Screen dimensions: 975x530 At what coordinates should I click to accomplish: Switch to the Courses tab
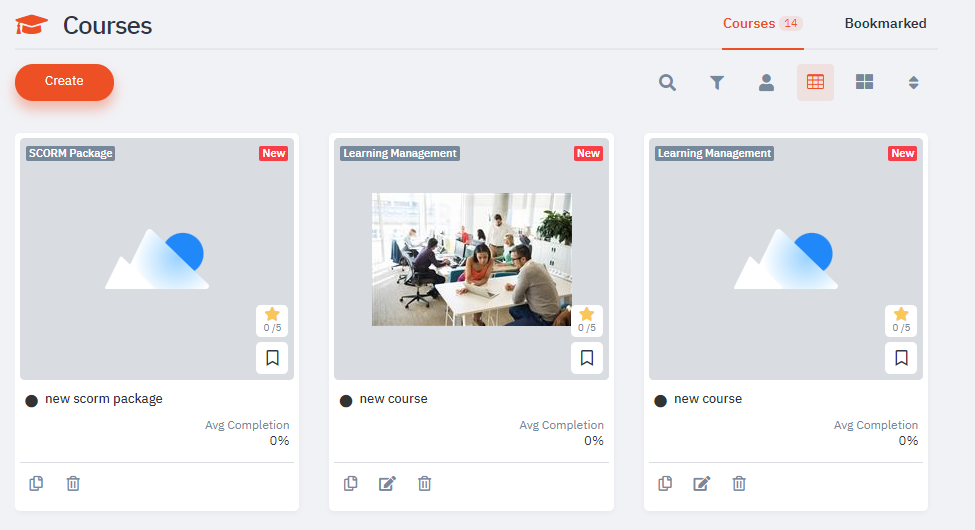tap(762, 24)
